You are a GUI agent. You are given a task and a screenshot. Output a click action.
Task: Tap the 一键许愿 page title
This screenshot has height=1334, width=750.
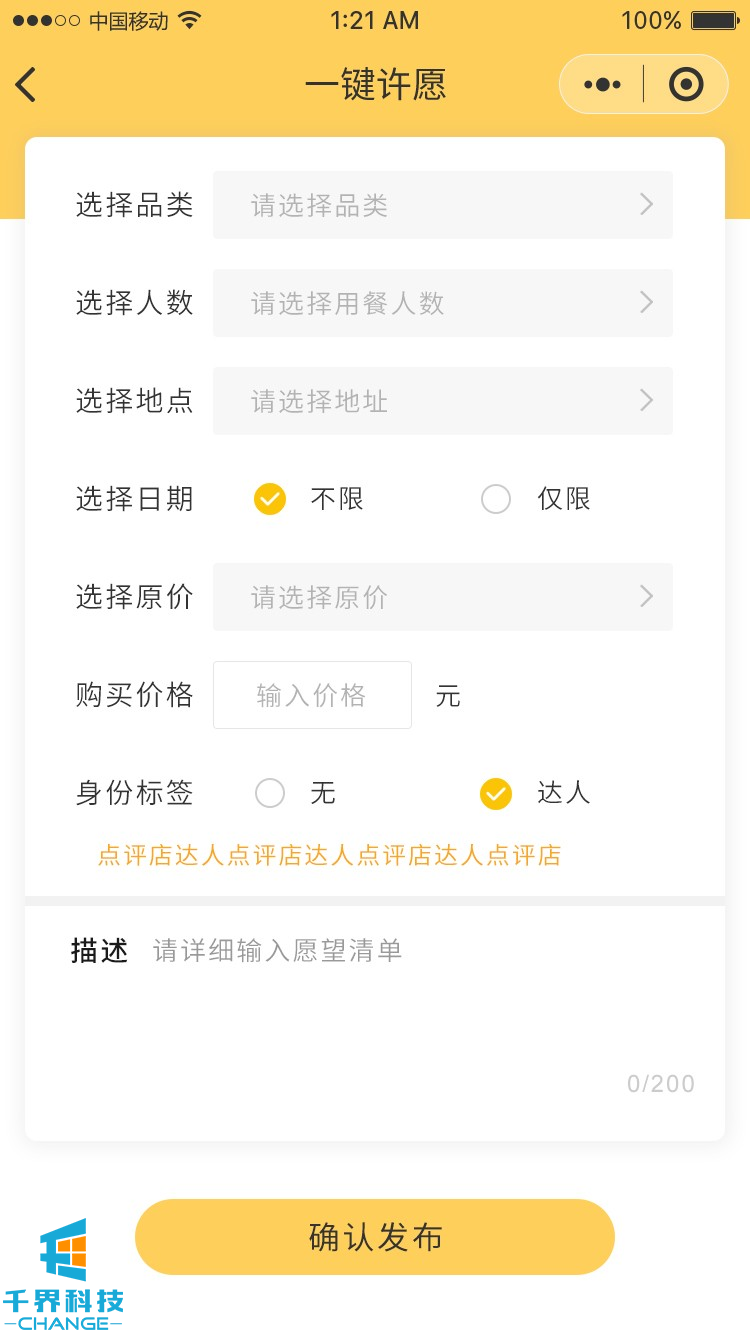click(x=375, y=85)
